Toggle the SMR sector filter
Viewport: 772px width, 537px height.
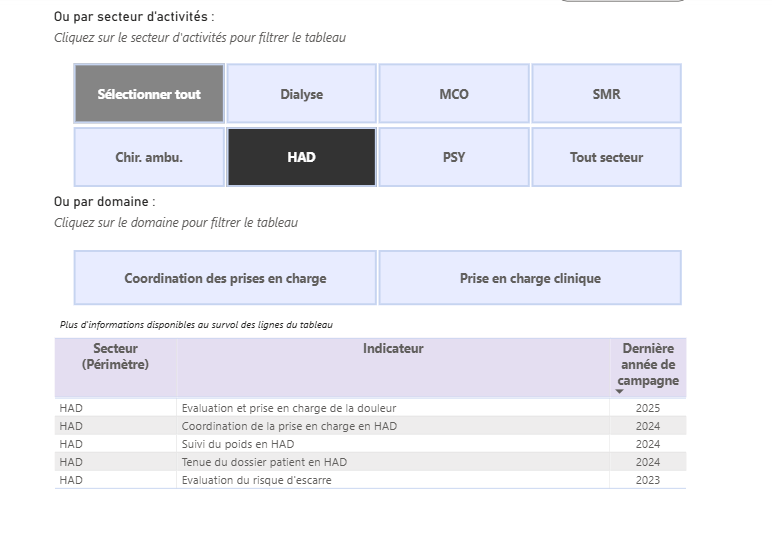point(606,94)
